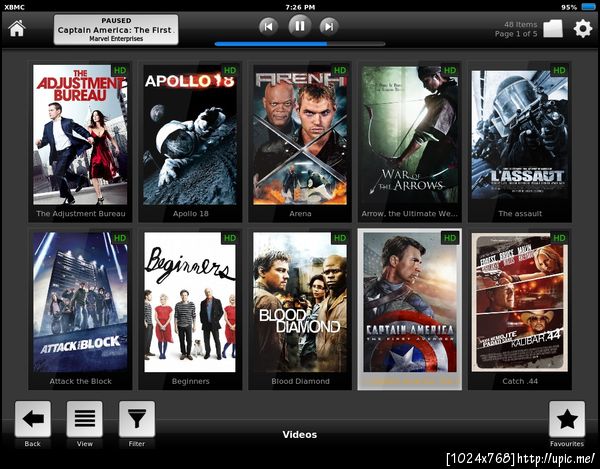600x469 pixels.
Task: Click HD badge on War of the Arrows
Action: click(x=450, y=70)
